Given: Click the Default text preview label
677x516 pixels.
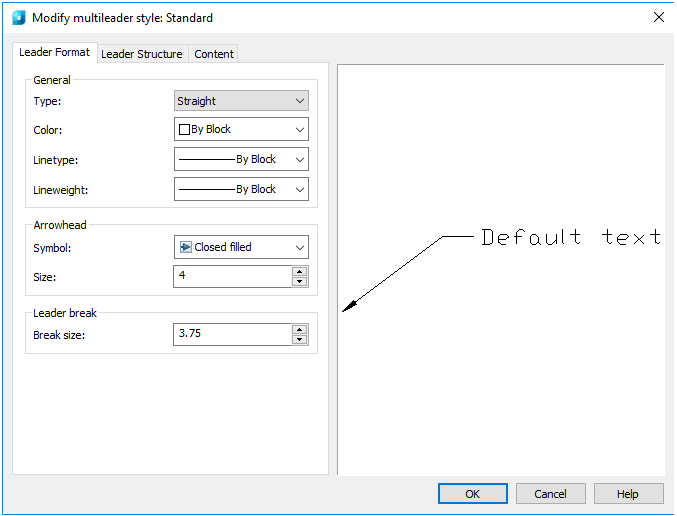Looking at the screenshot, I should pyautogui.click(x=571, y=237).
